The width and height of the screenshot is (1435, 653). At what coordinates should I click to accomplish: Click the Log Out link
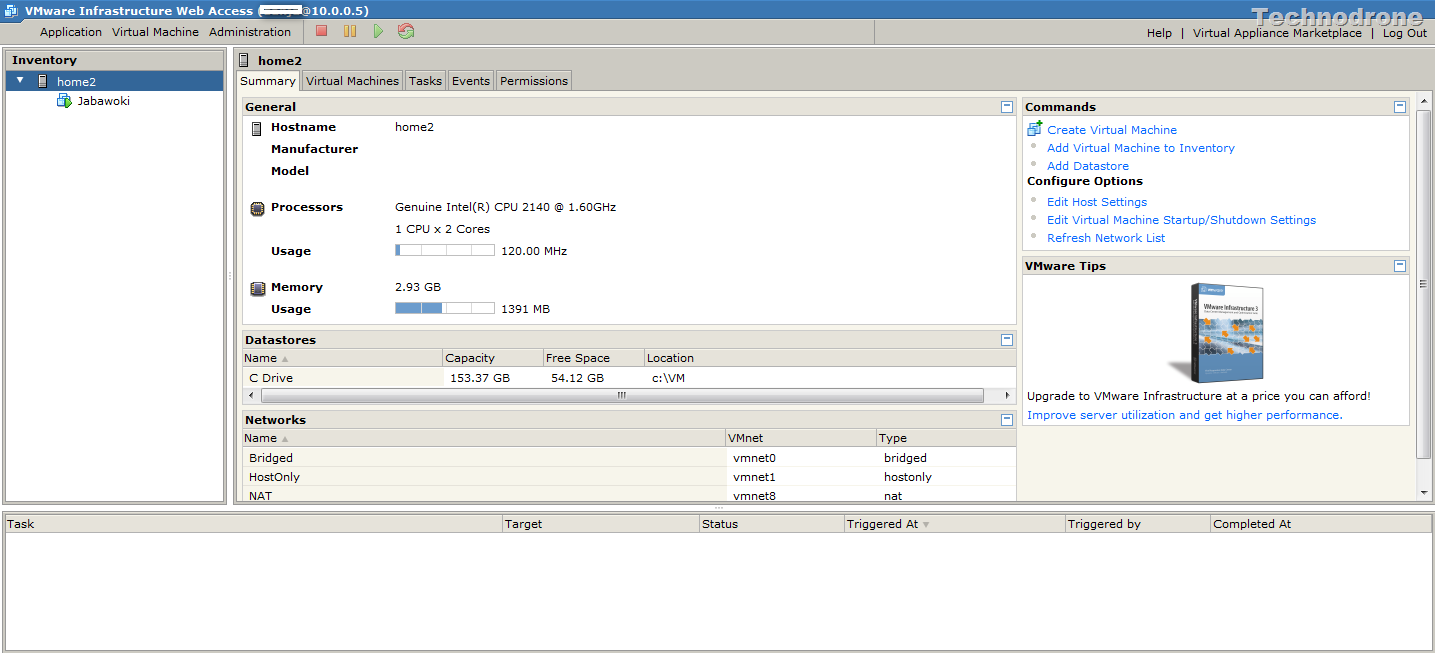coord(1405,33)
